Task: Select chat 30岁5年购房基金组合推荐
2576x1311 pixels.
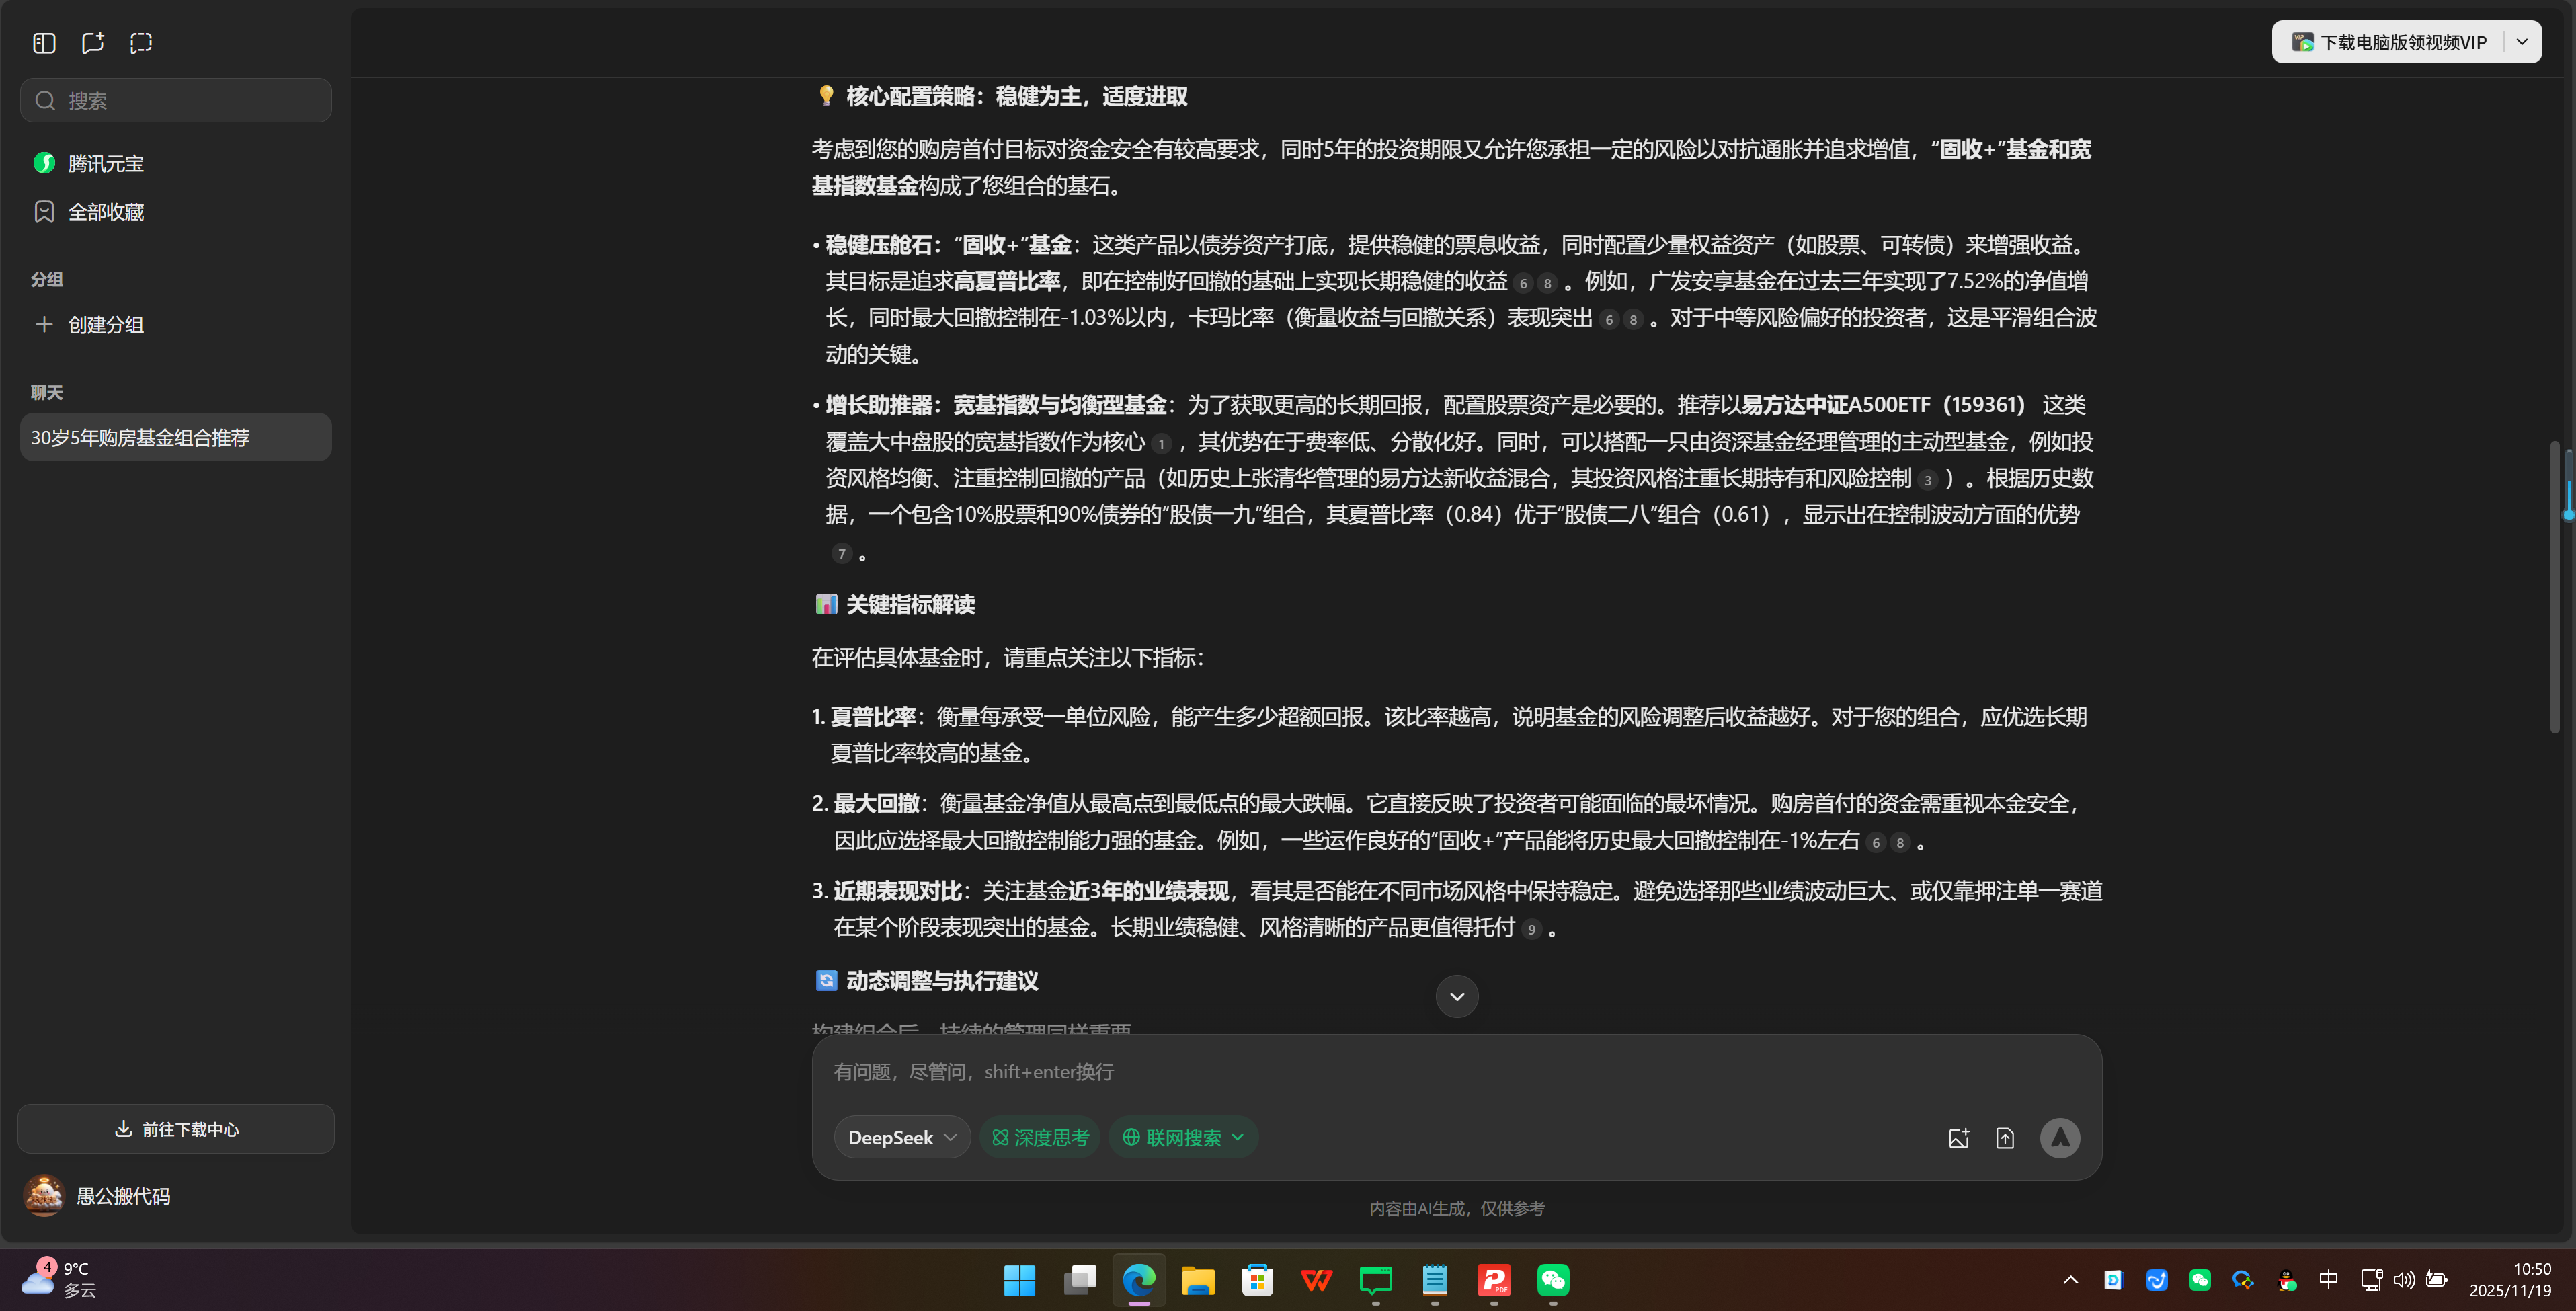Action: pyautogui.click(x=175, y=437)
